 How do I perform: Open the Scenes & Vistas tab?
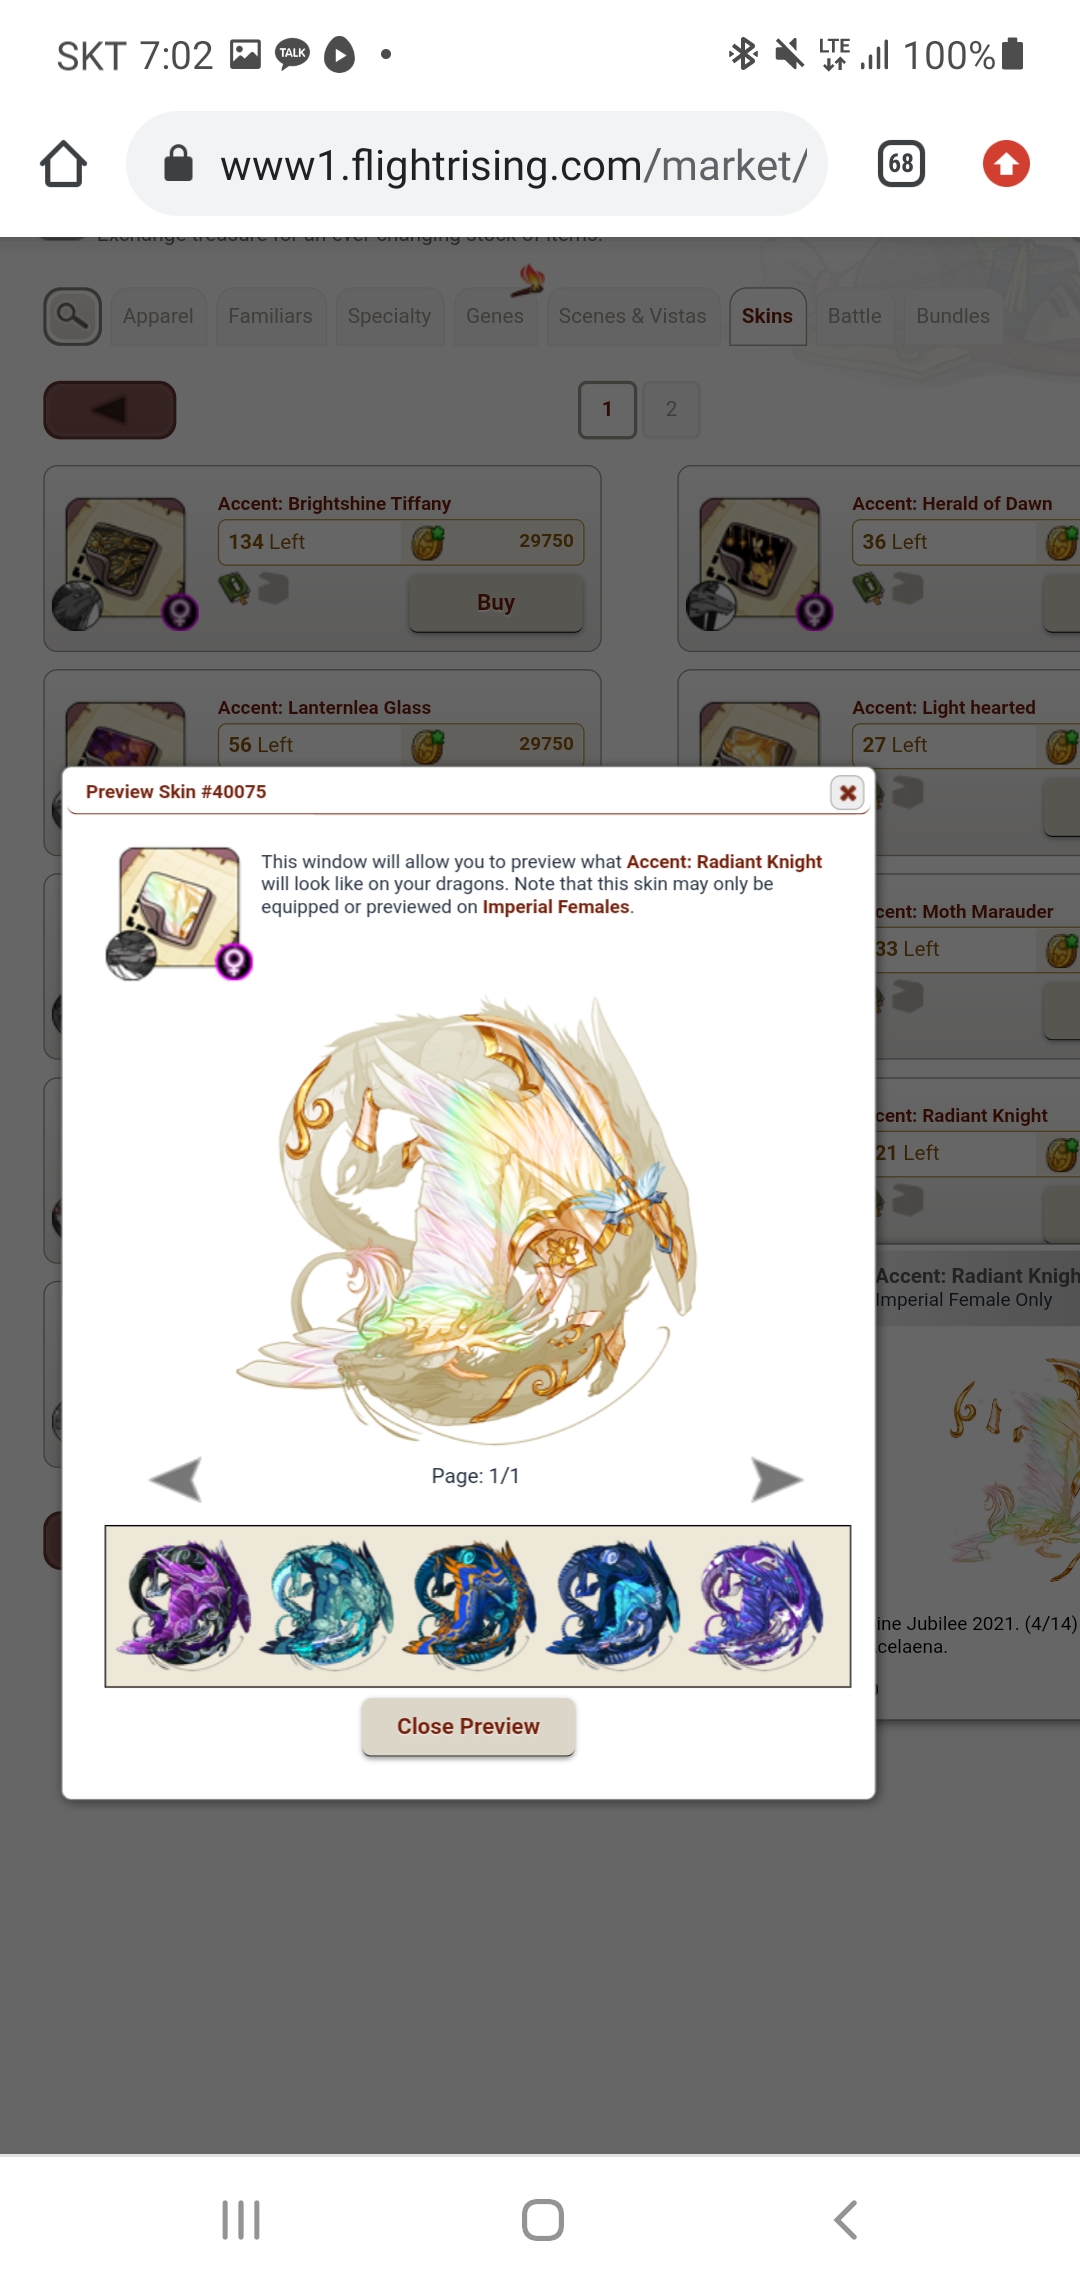click(633, 316)
